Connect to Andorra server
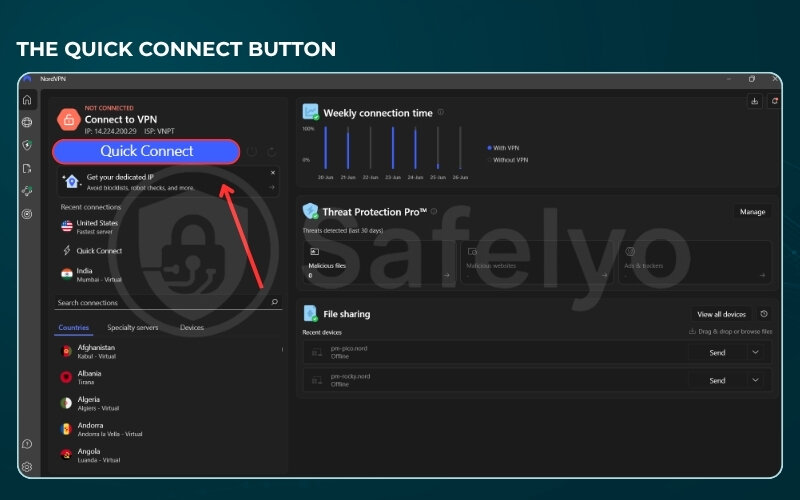Screen dimensions: 800x500 (x=168, y=429)
